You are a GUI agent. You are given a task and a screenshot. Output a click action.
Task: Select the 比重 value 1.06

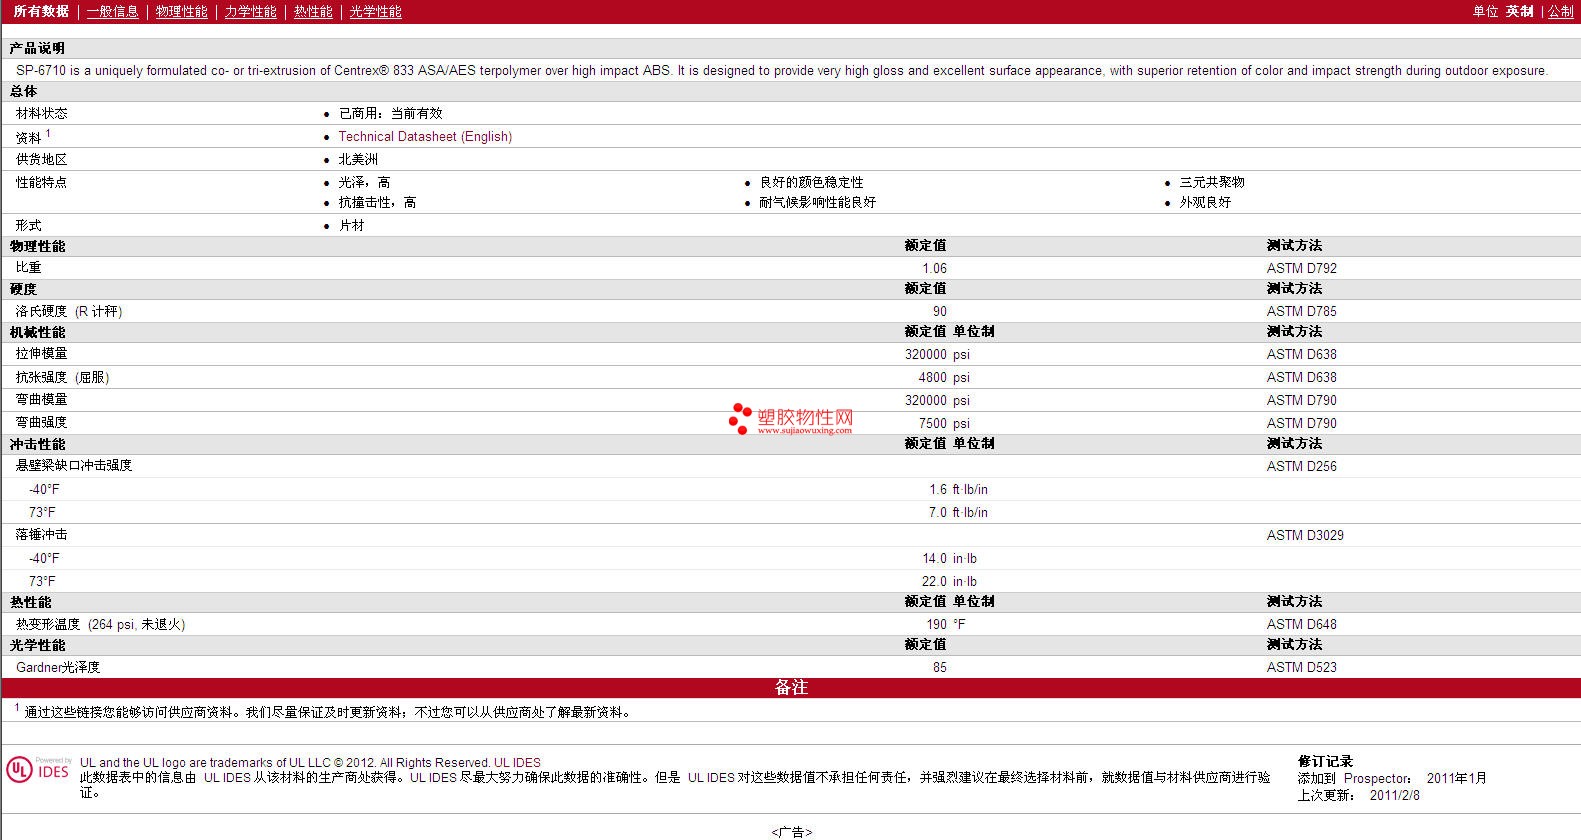click(x=934, y=269)
